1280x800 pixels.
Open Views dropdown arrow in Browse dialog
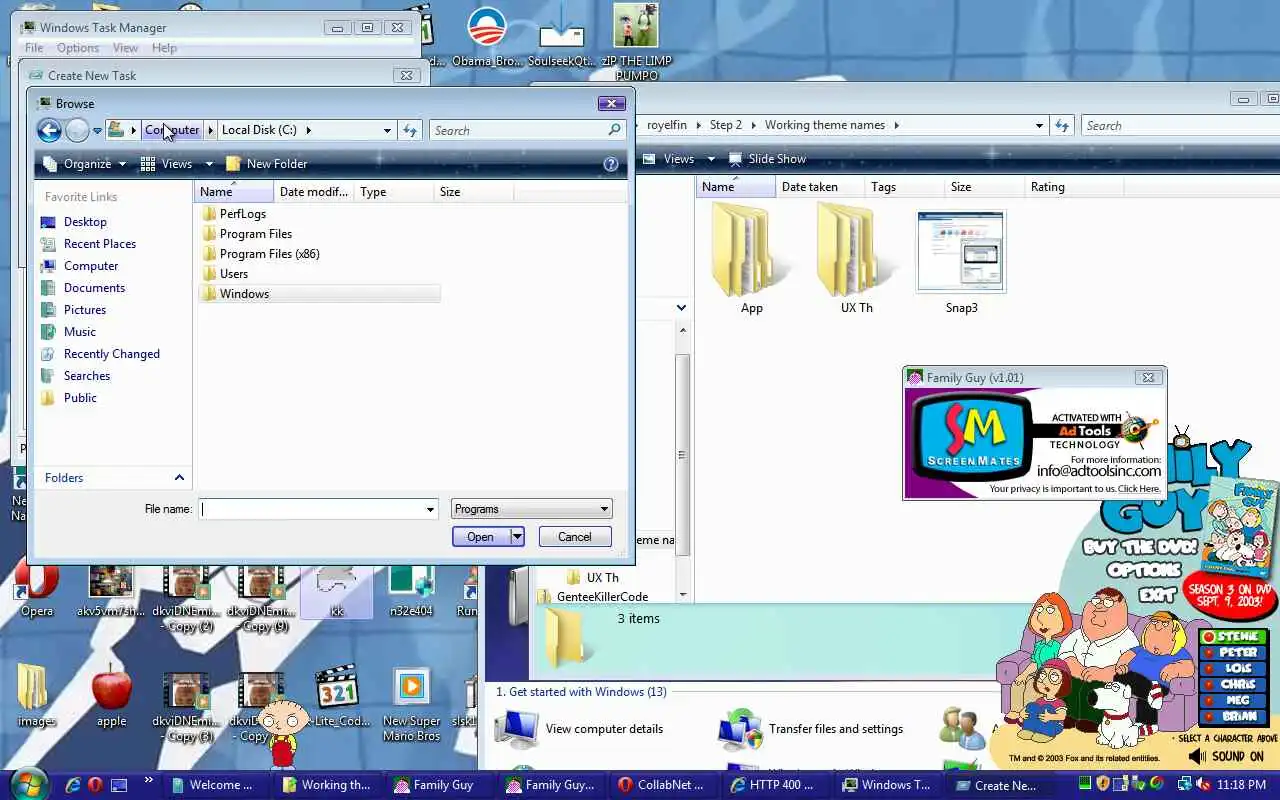point(209,164)
